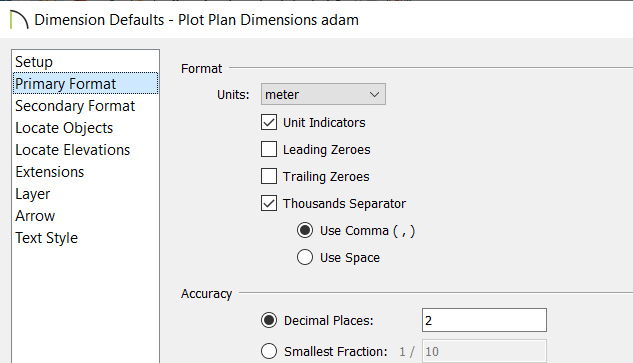The height and width of the screenshot is (363, 633).
Task: Select the Use Comma radio button
Action: pyautogui.click(x=305, y=231)
